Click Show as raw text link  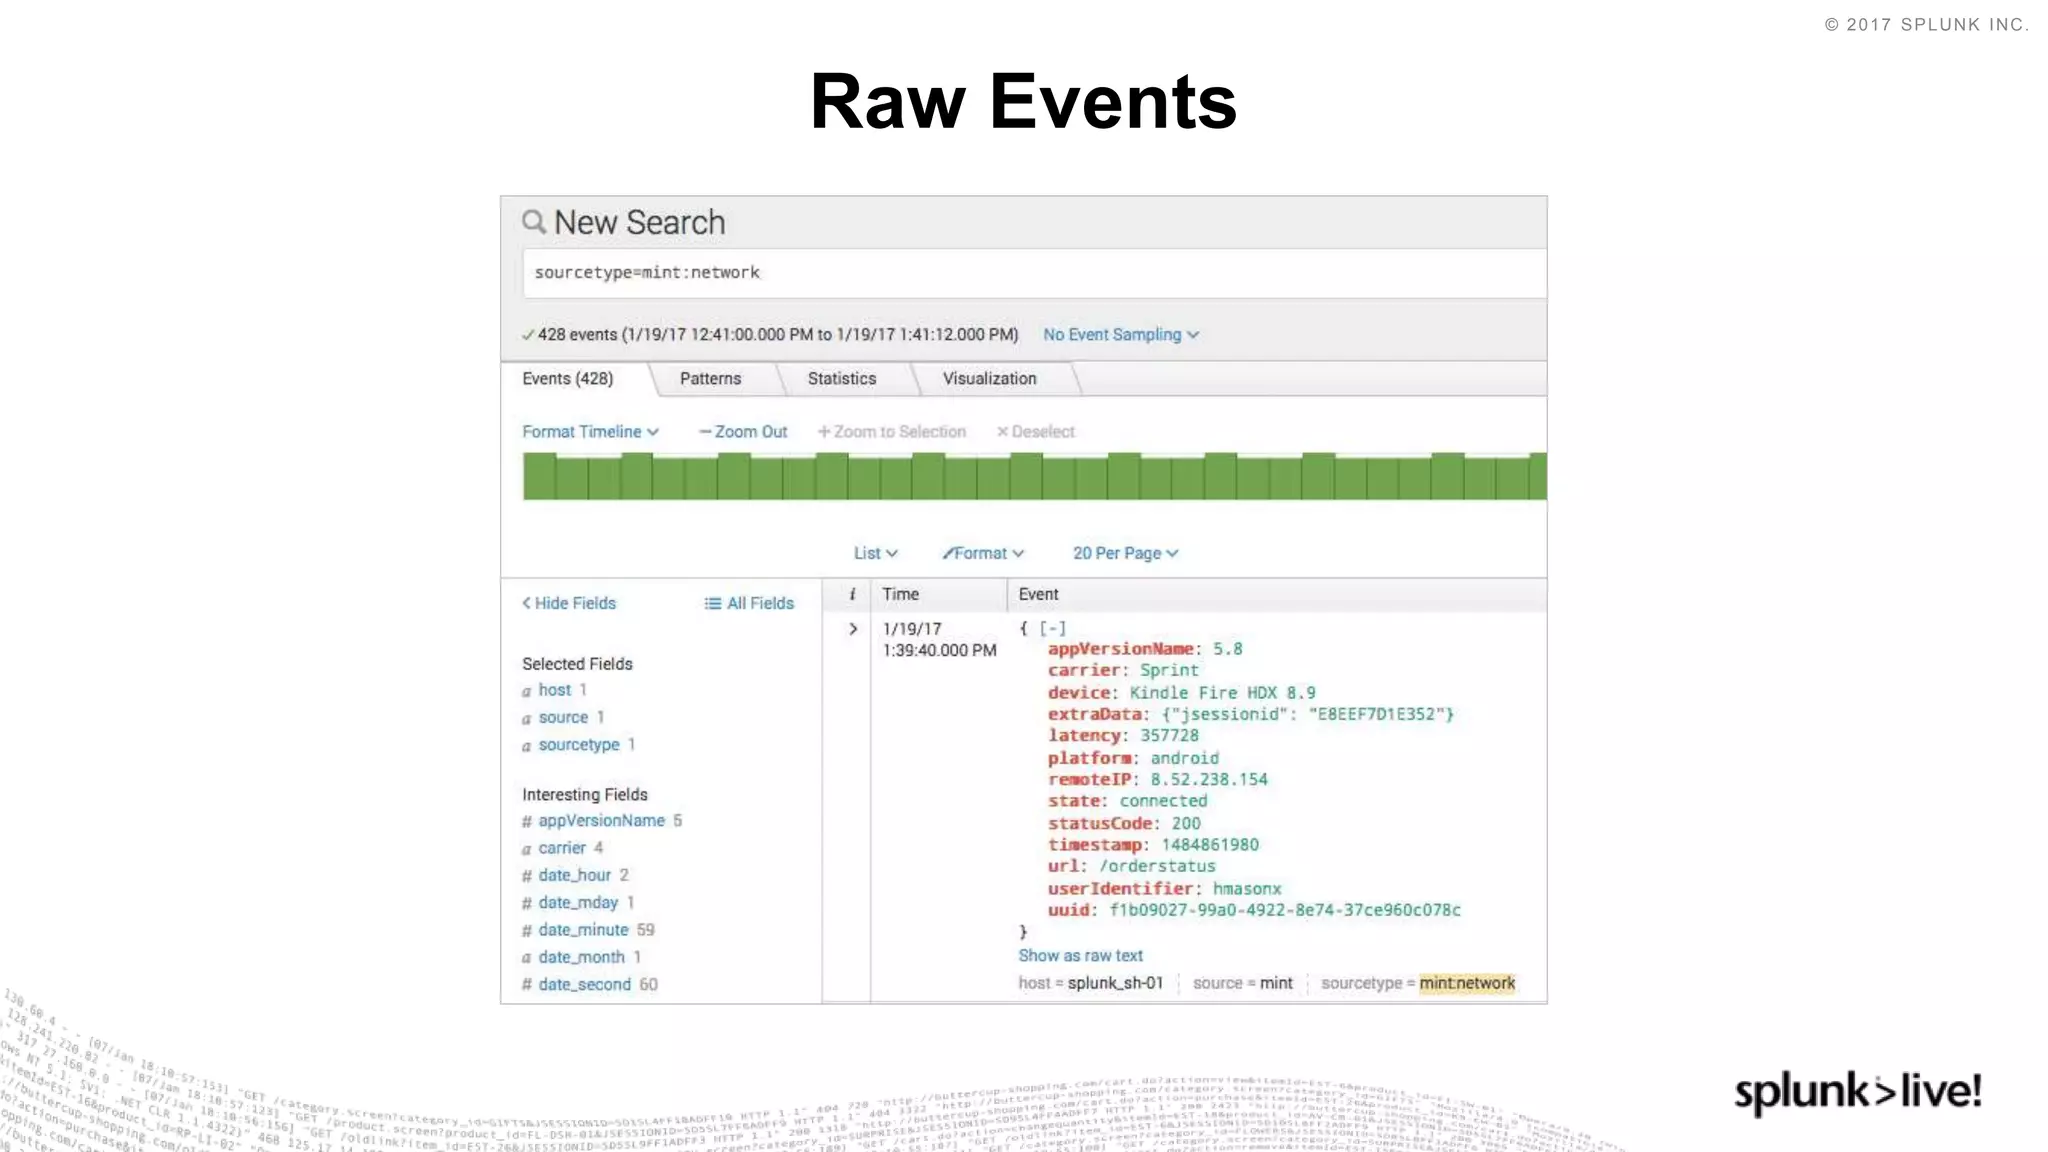1080,956
